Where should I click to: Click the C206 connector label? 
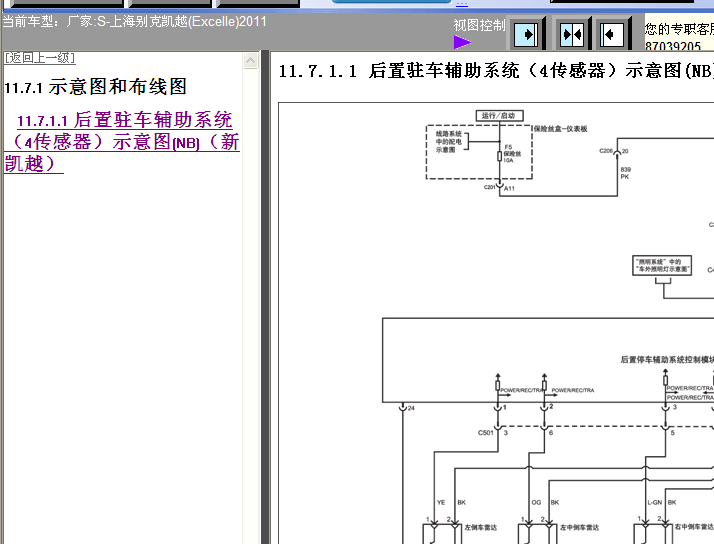tap(606, 151)
